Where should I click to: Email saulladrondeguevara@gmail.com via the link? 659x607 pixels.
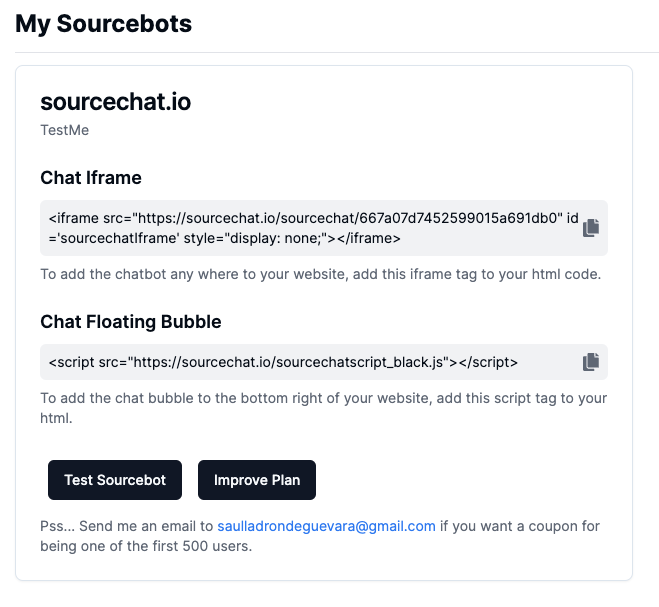326,526
